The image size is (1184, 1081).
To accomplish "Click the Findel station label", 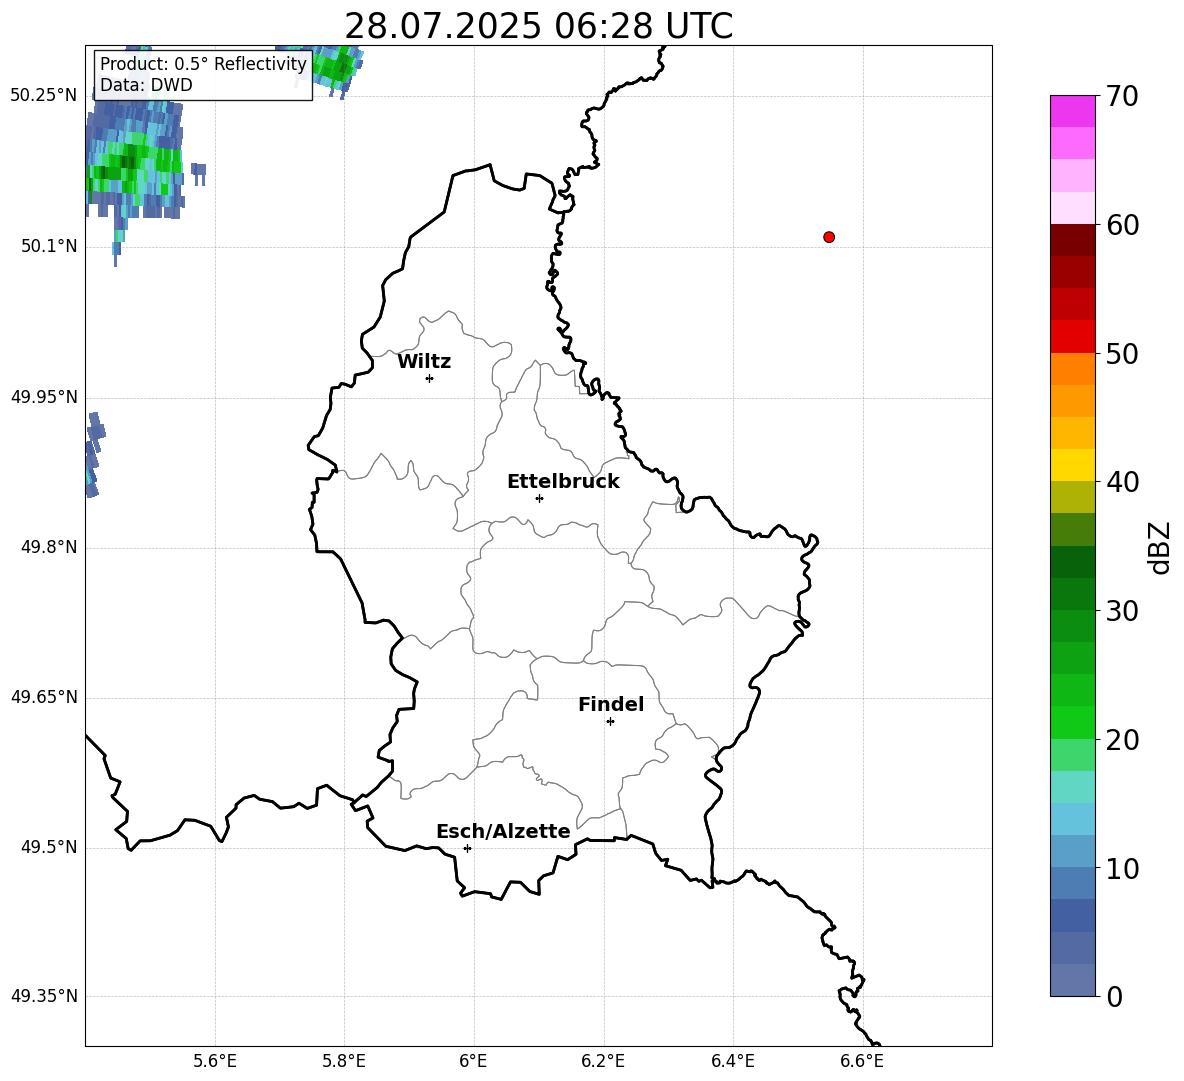I will coord(611,704).
